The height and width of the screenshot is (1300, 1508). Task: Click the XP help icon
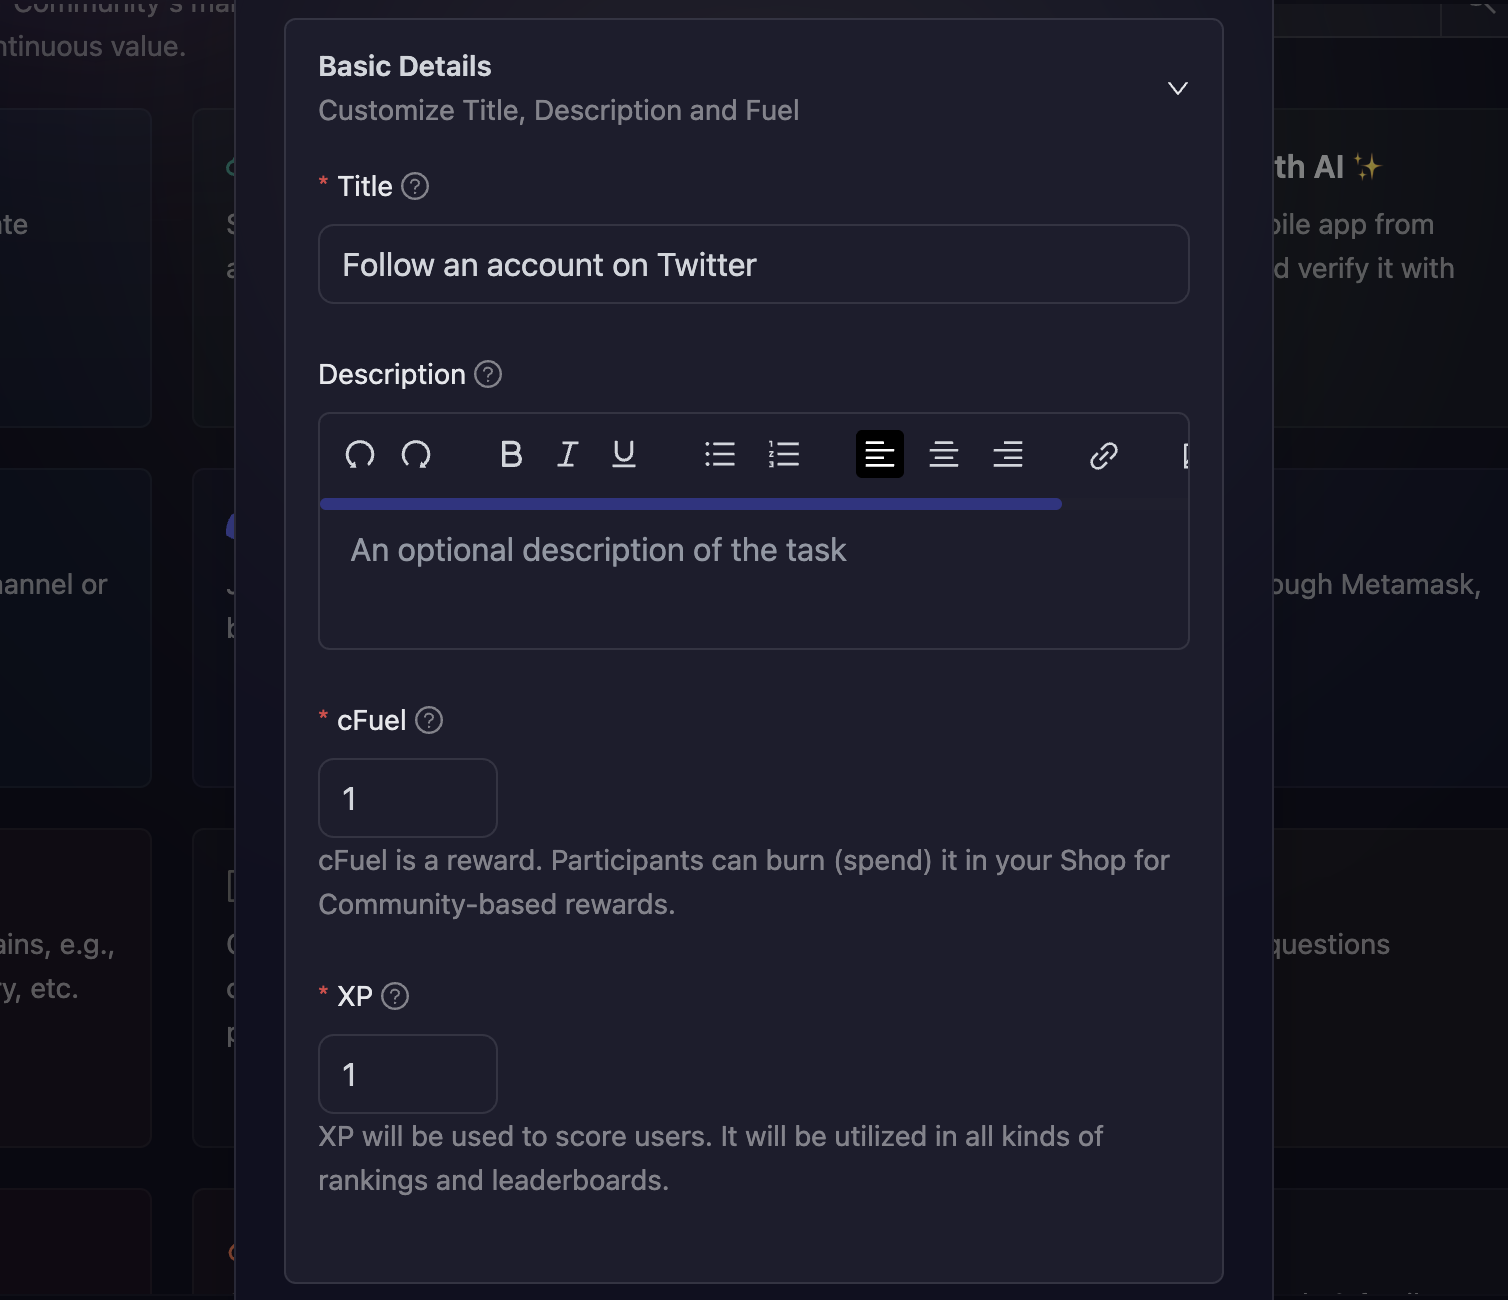395,996
